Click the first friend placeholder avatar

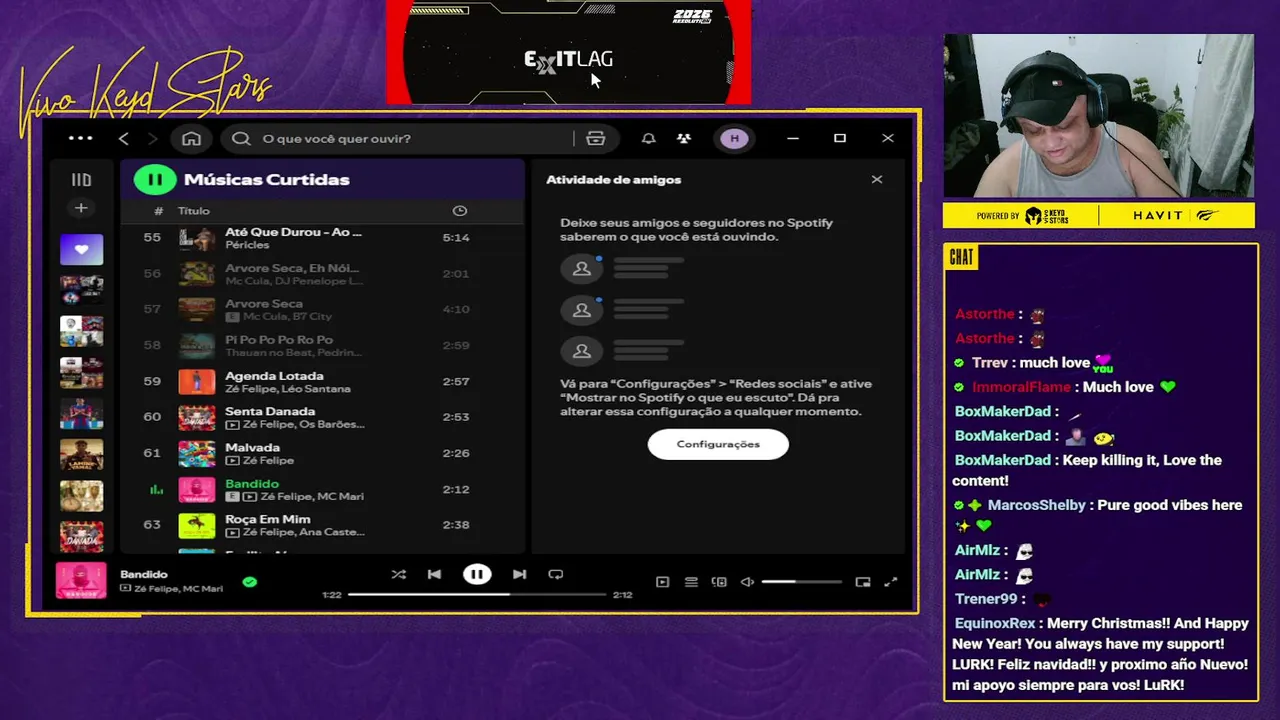(581, 269)
